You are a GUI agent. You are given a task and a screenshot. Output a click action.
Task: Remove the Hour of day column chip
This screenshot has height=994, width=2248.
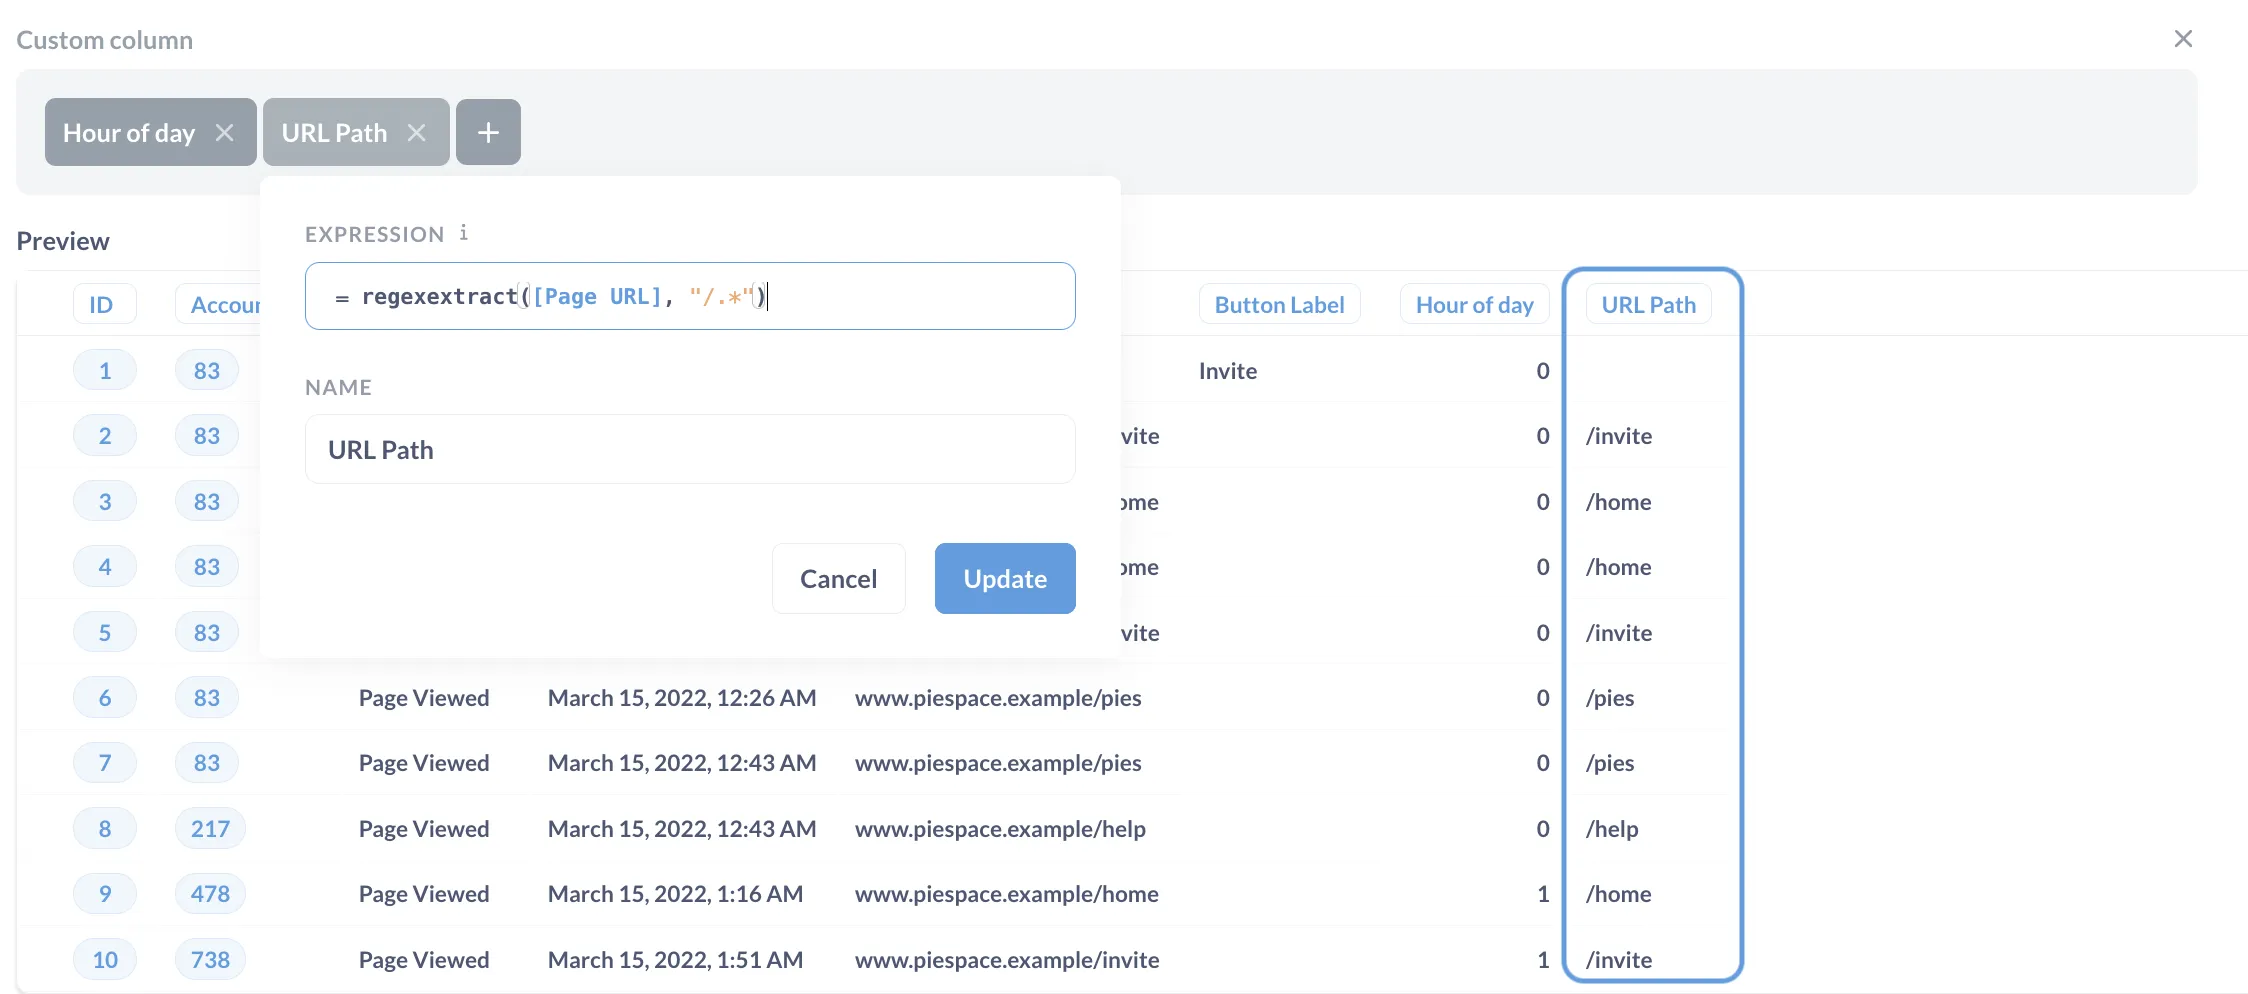225,131
